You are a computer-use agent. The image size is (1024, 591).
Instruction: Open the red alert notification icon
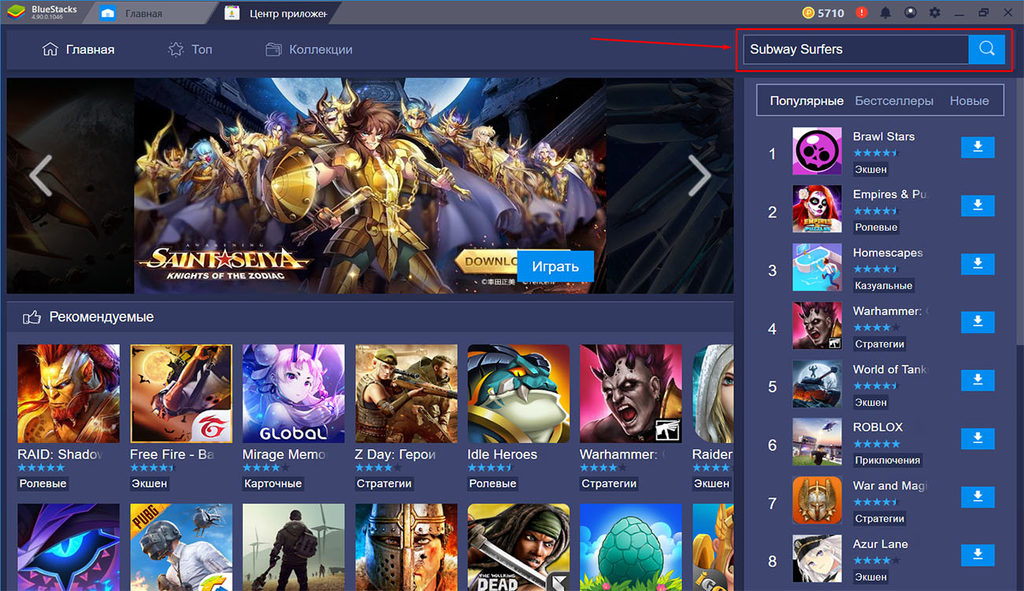click(861, 12)
